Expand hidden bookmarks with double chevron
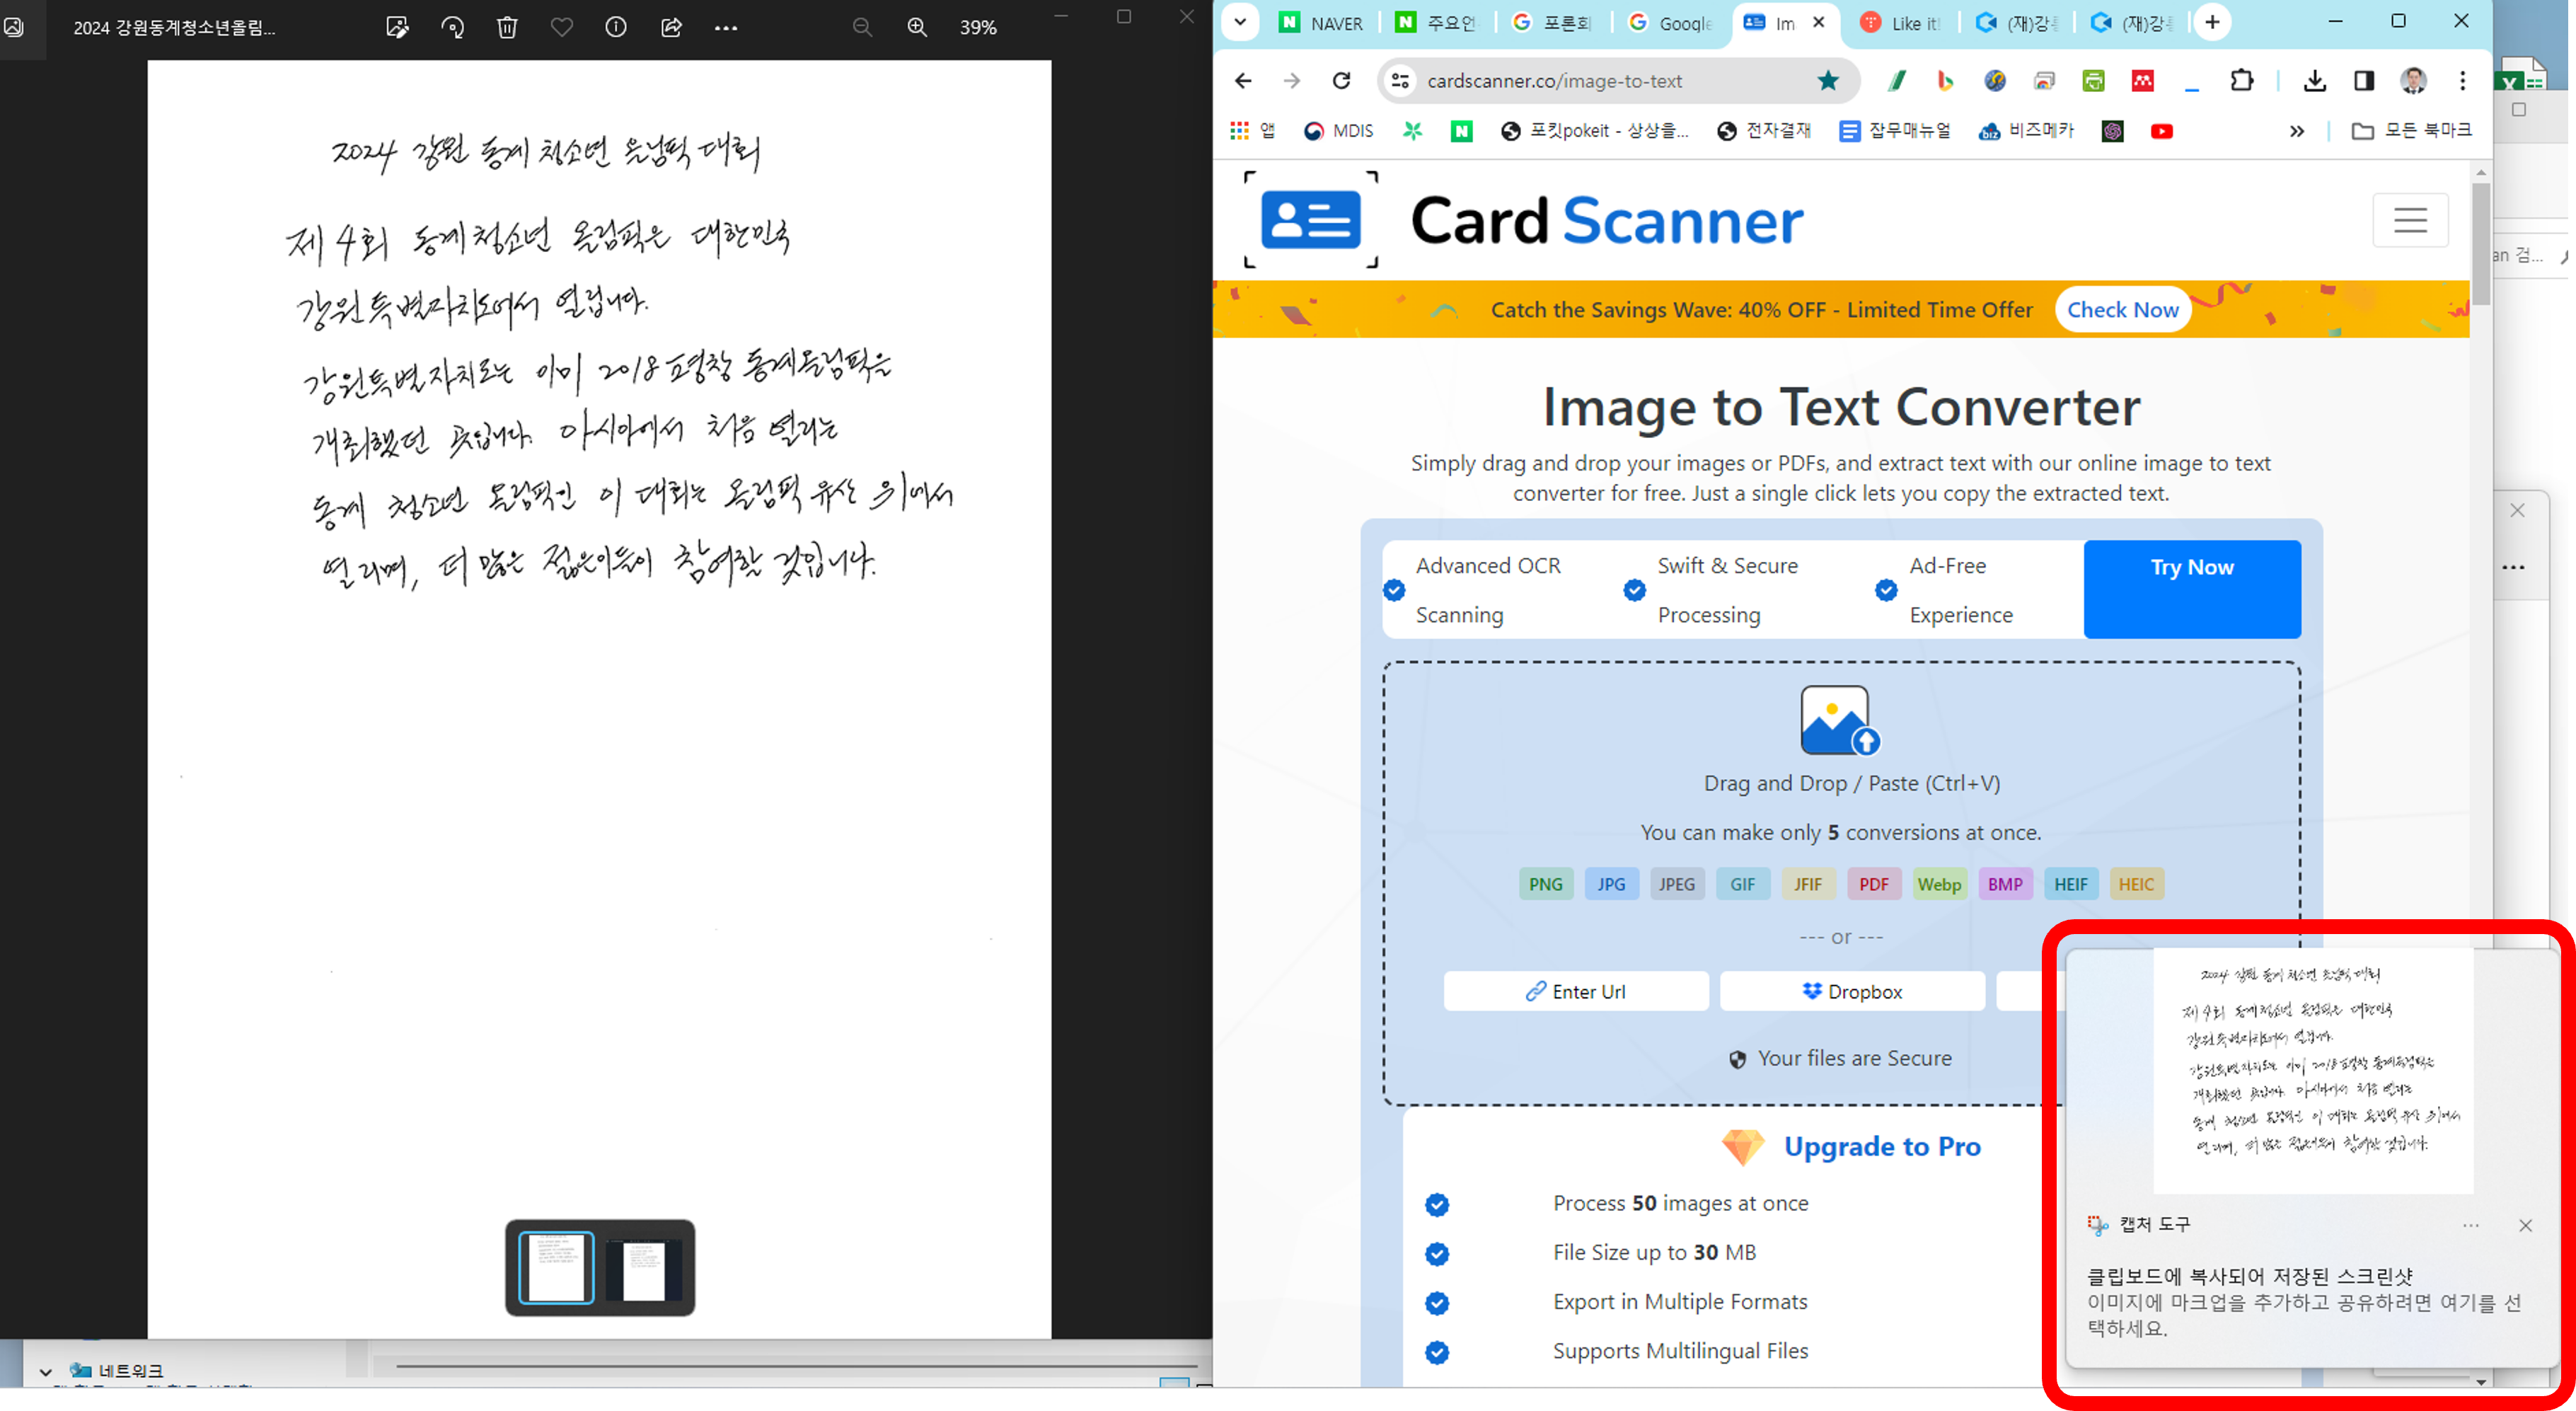 pyautogui.click(x=2297, y=131)
